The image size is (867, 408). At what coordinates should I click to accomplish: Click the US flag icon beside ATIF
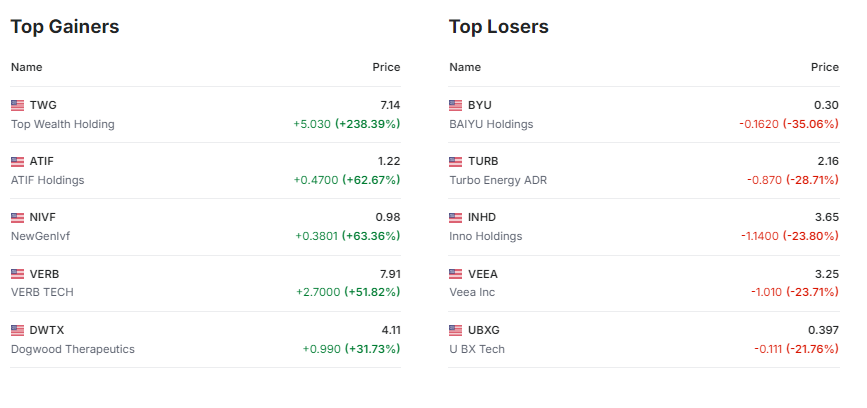pos(17,161)
